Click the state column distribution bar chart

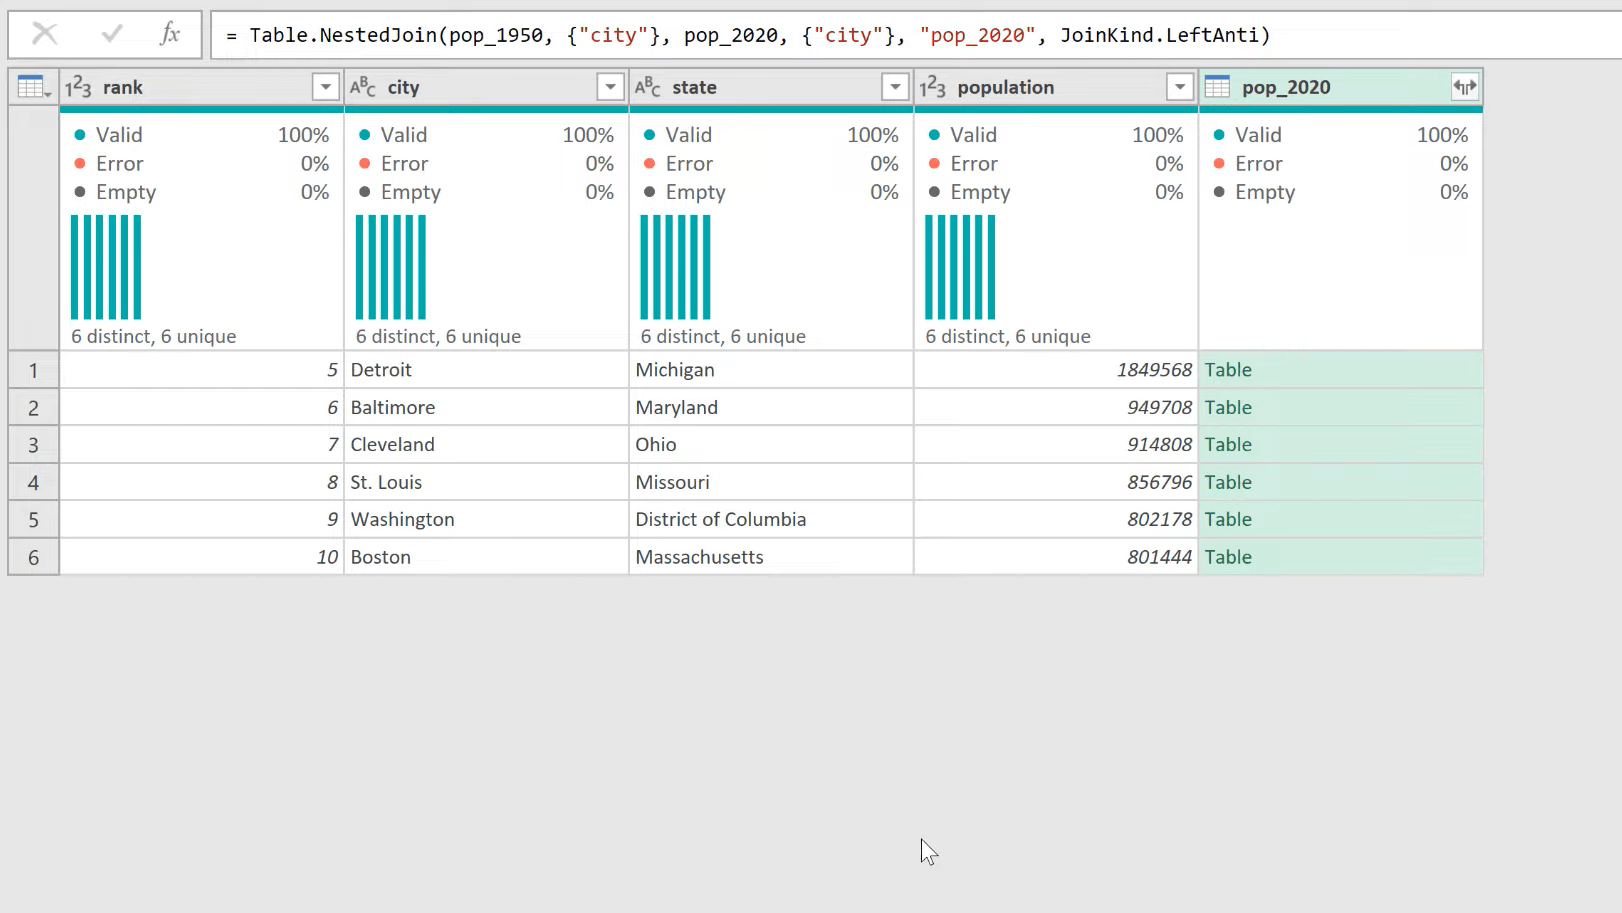676,267
